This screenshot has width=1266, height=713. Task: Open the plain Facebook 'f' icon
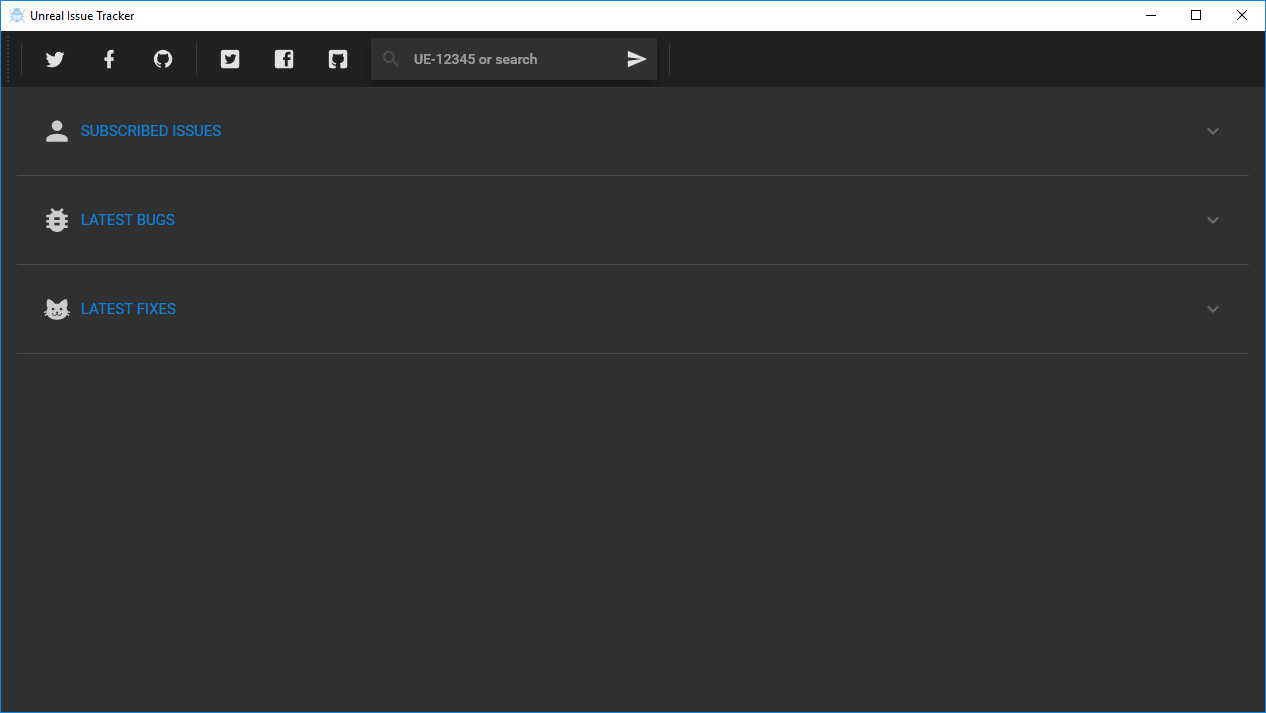109,59
